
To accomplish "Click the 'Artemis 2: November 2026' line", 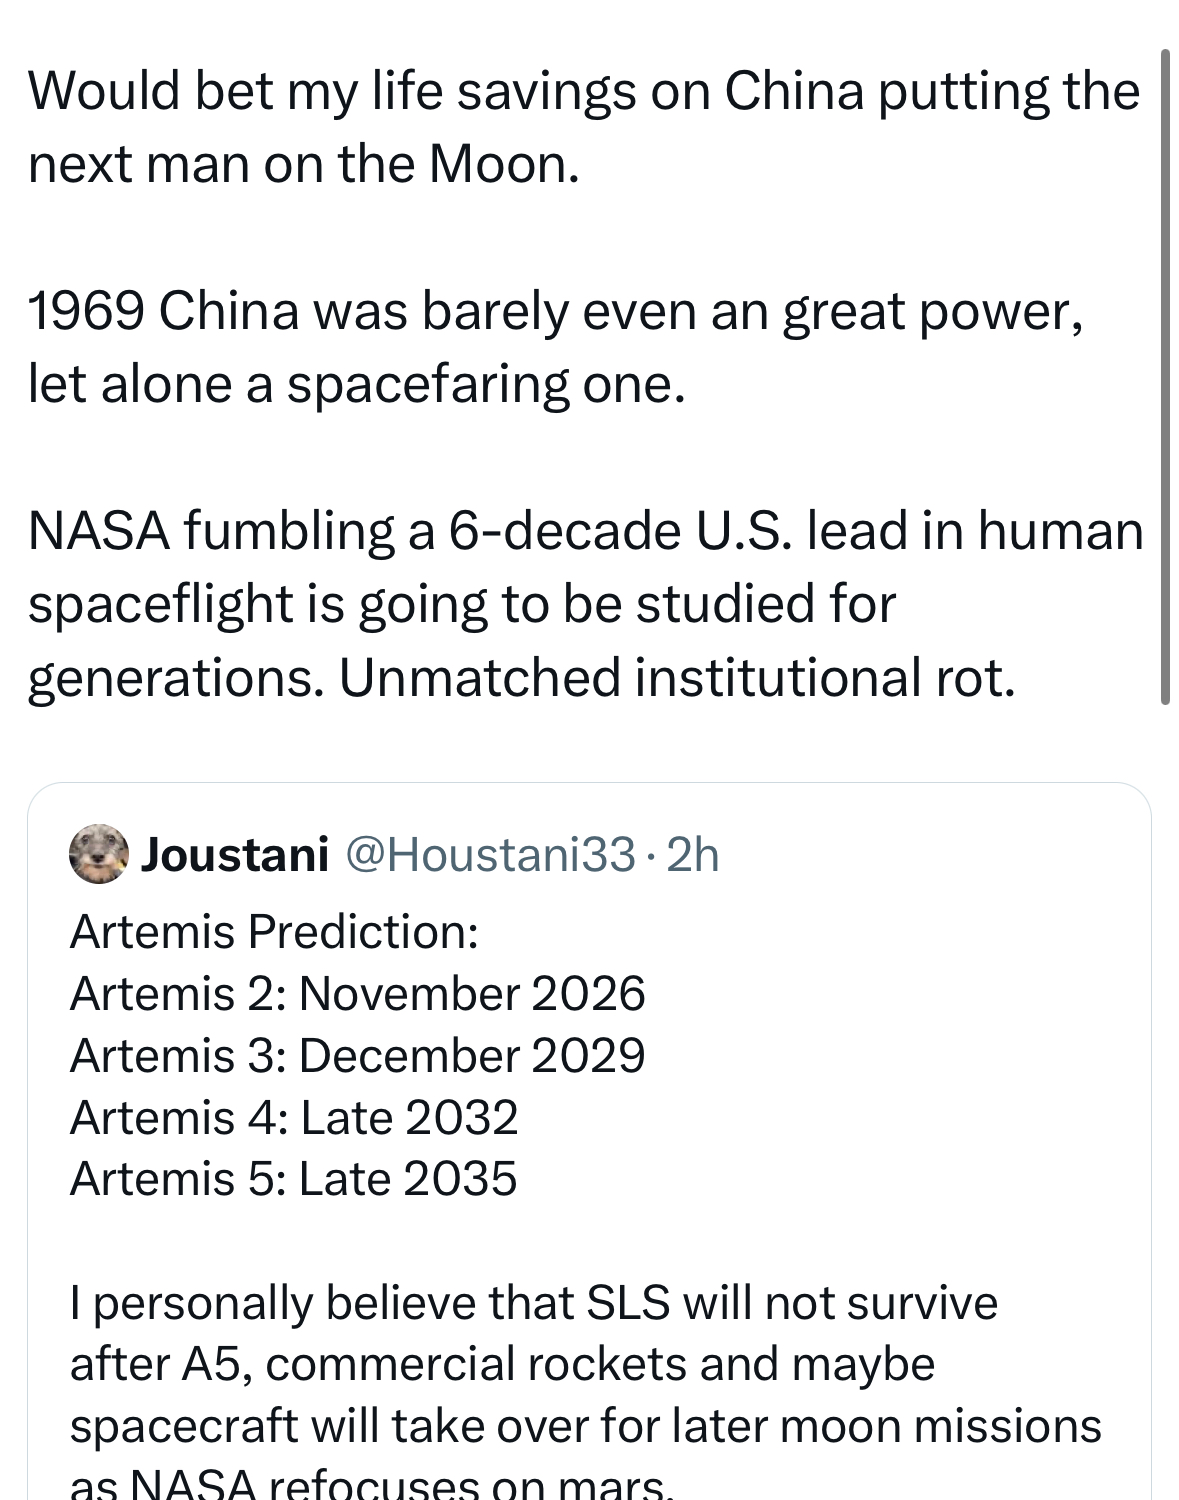I will (x=358, y=994).
